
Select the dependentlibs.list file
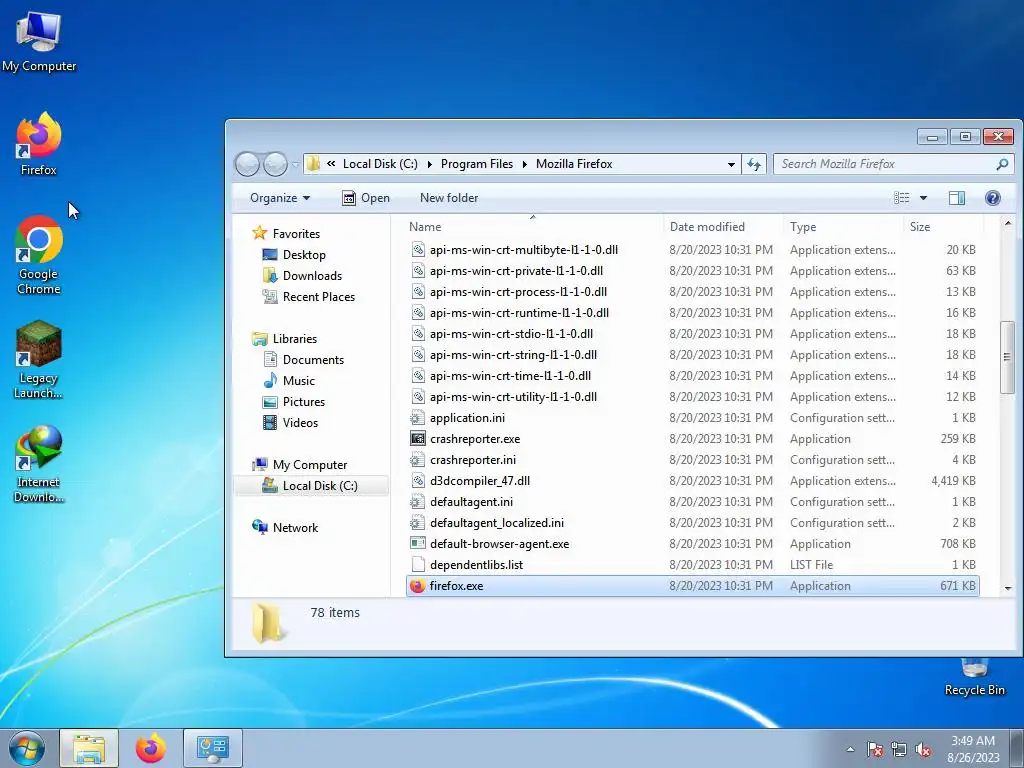(x=692, y=565)
